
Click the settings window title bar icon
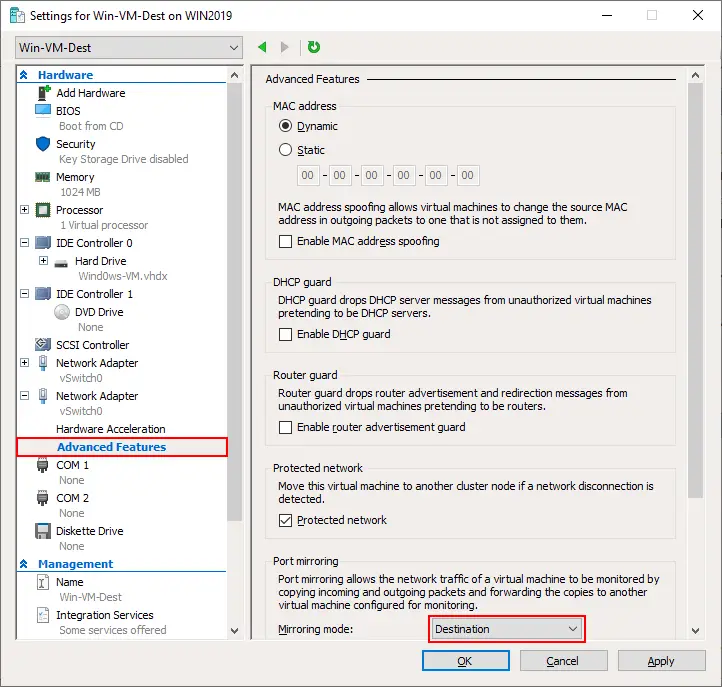[x=17, y=16]
